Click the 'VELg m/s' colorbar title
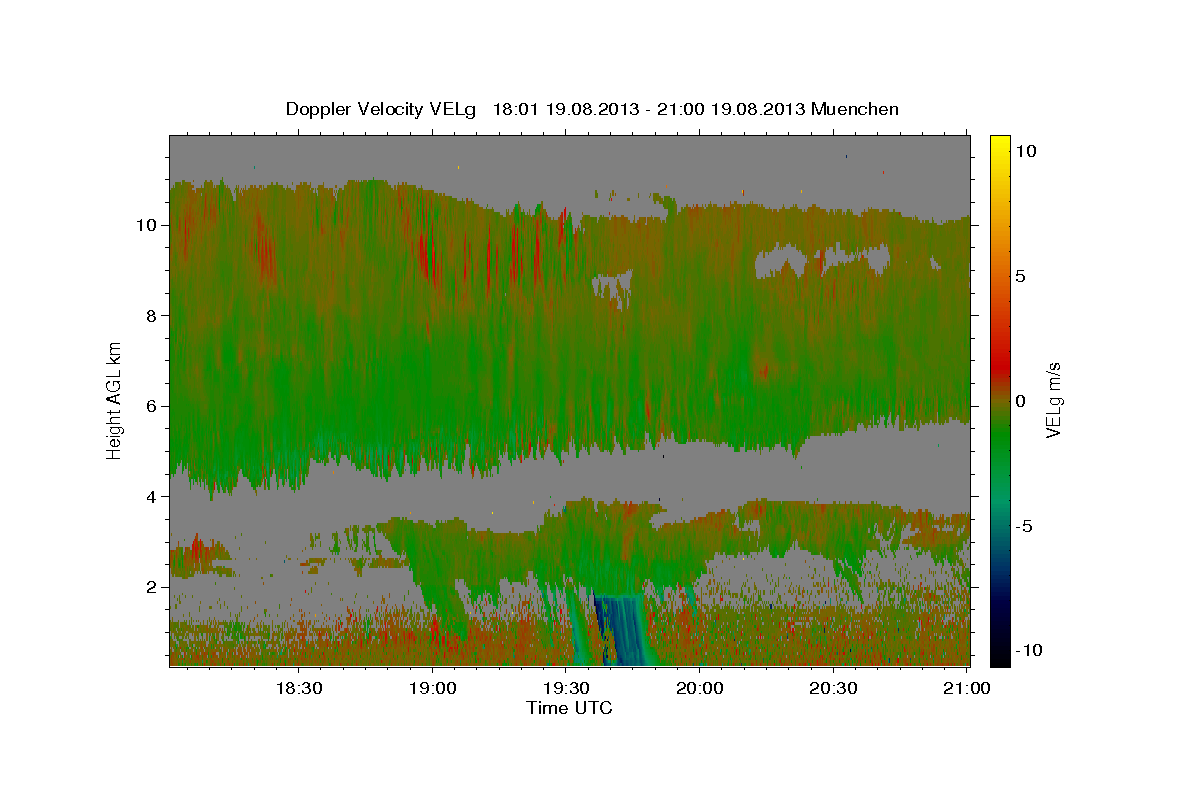The image size is (1200, 800). (x=1054, y=401)
